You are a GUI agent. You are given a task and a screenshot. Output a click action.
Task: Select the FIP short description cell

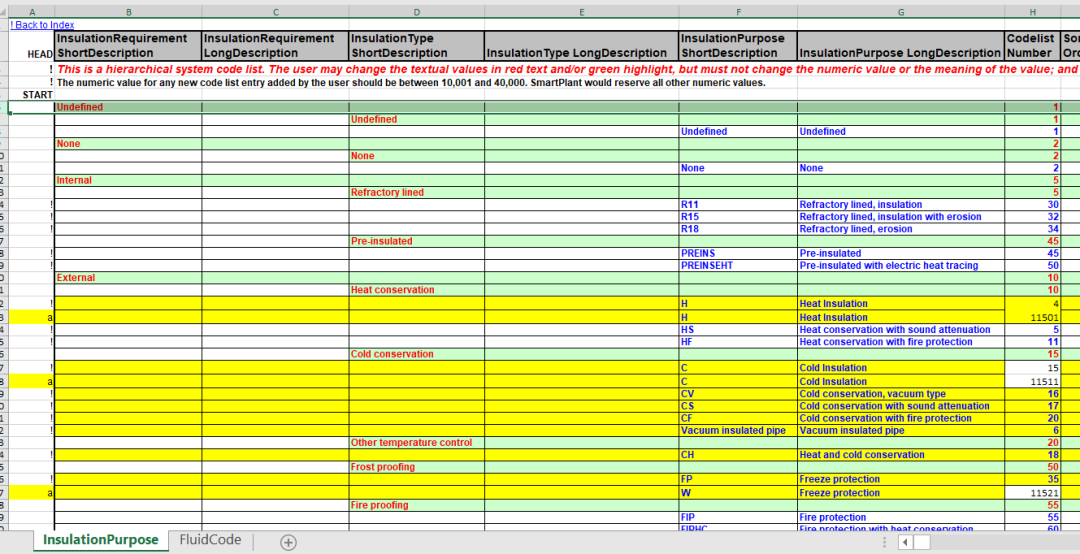738,517
